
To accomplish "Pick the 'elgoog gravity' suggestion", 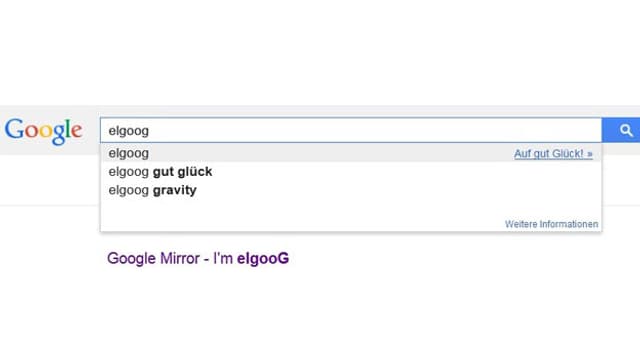I will 351,190.
